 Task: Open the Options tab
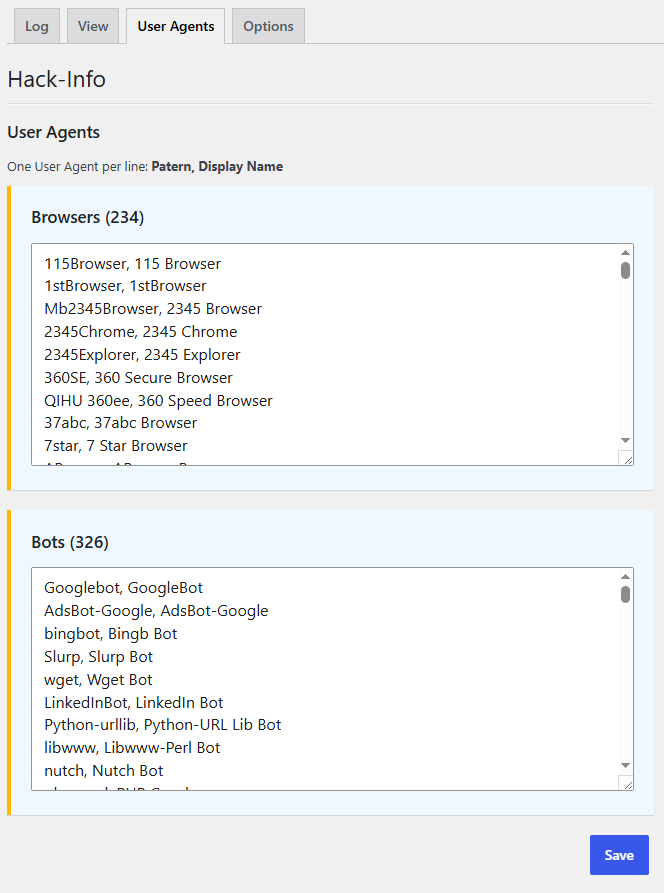pos(268,26)
